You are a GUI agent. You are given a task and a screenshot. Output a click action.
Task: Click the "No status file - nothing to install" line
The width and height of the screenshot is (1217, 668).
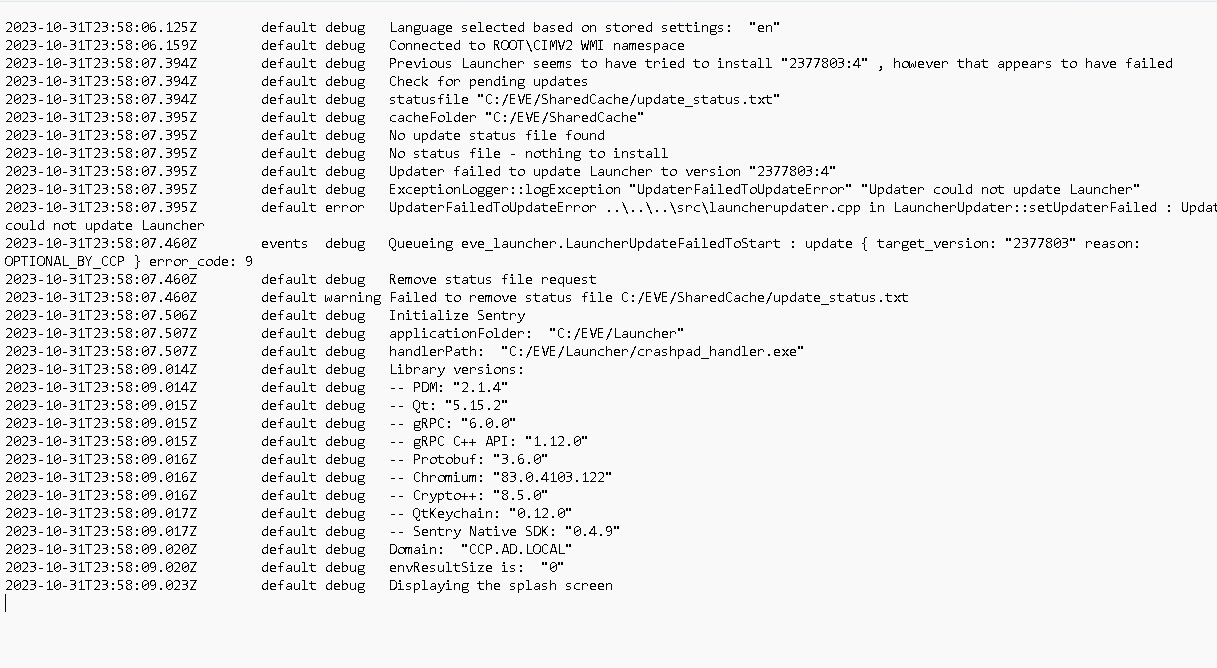coord(528,153)
